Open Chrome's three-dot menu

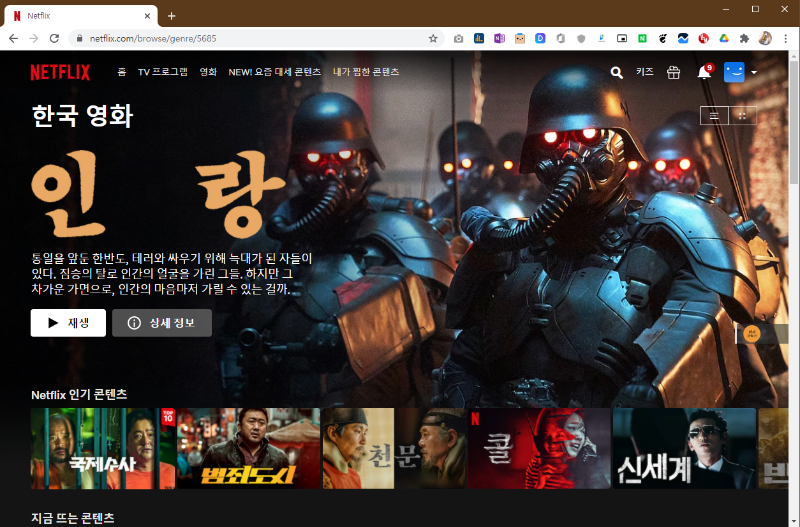[786, 38]
